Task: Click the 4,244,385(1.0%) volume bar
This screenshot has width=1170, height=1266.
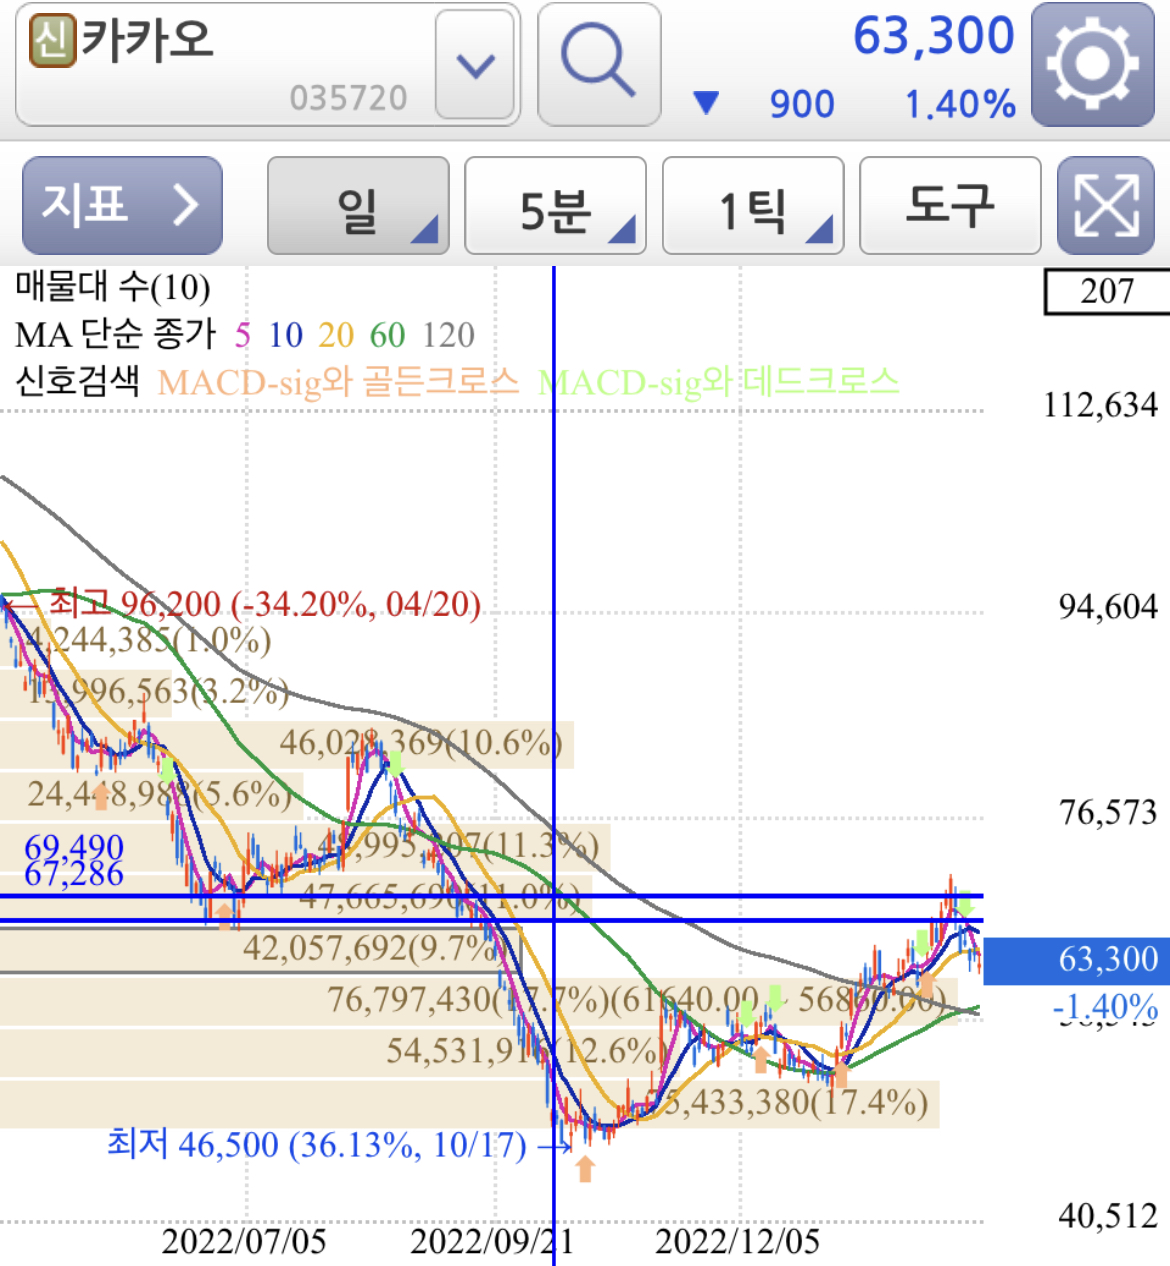Action: tap(149, 640)
